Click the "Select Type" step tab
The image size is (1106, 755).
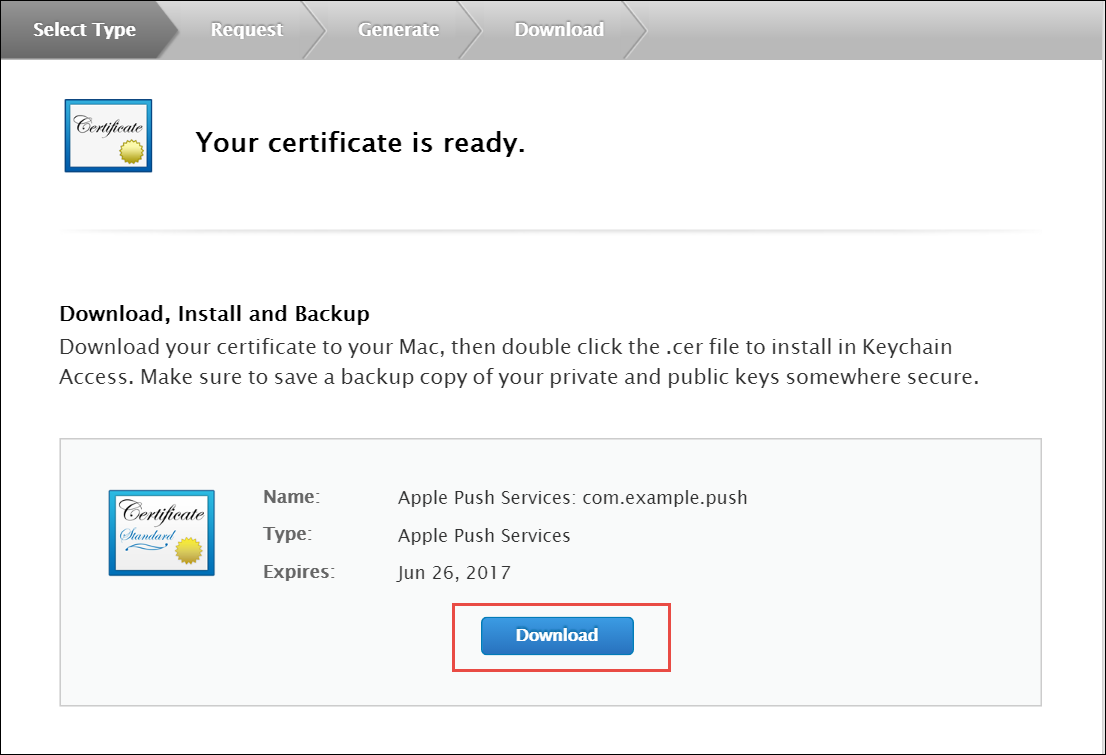(x=84, y=30)
